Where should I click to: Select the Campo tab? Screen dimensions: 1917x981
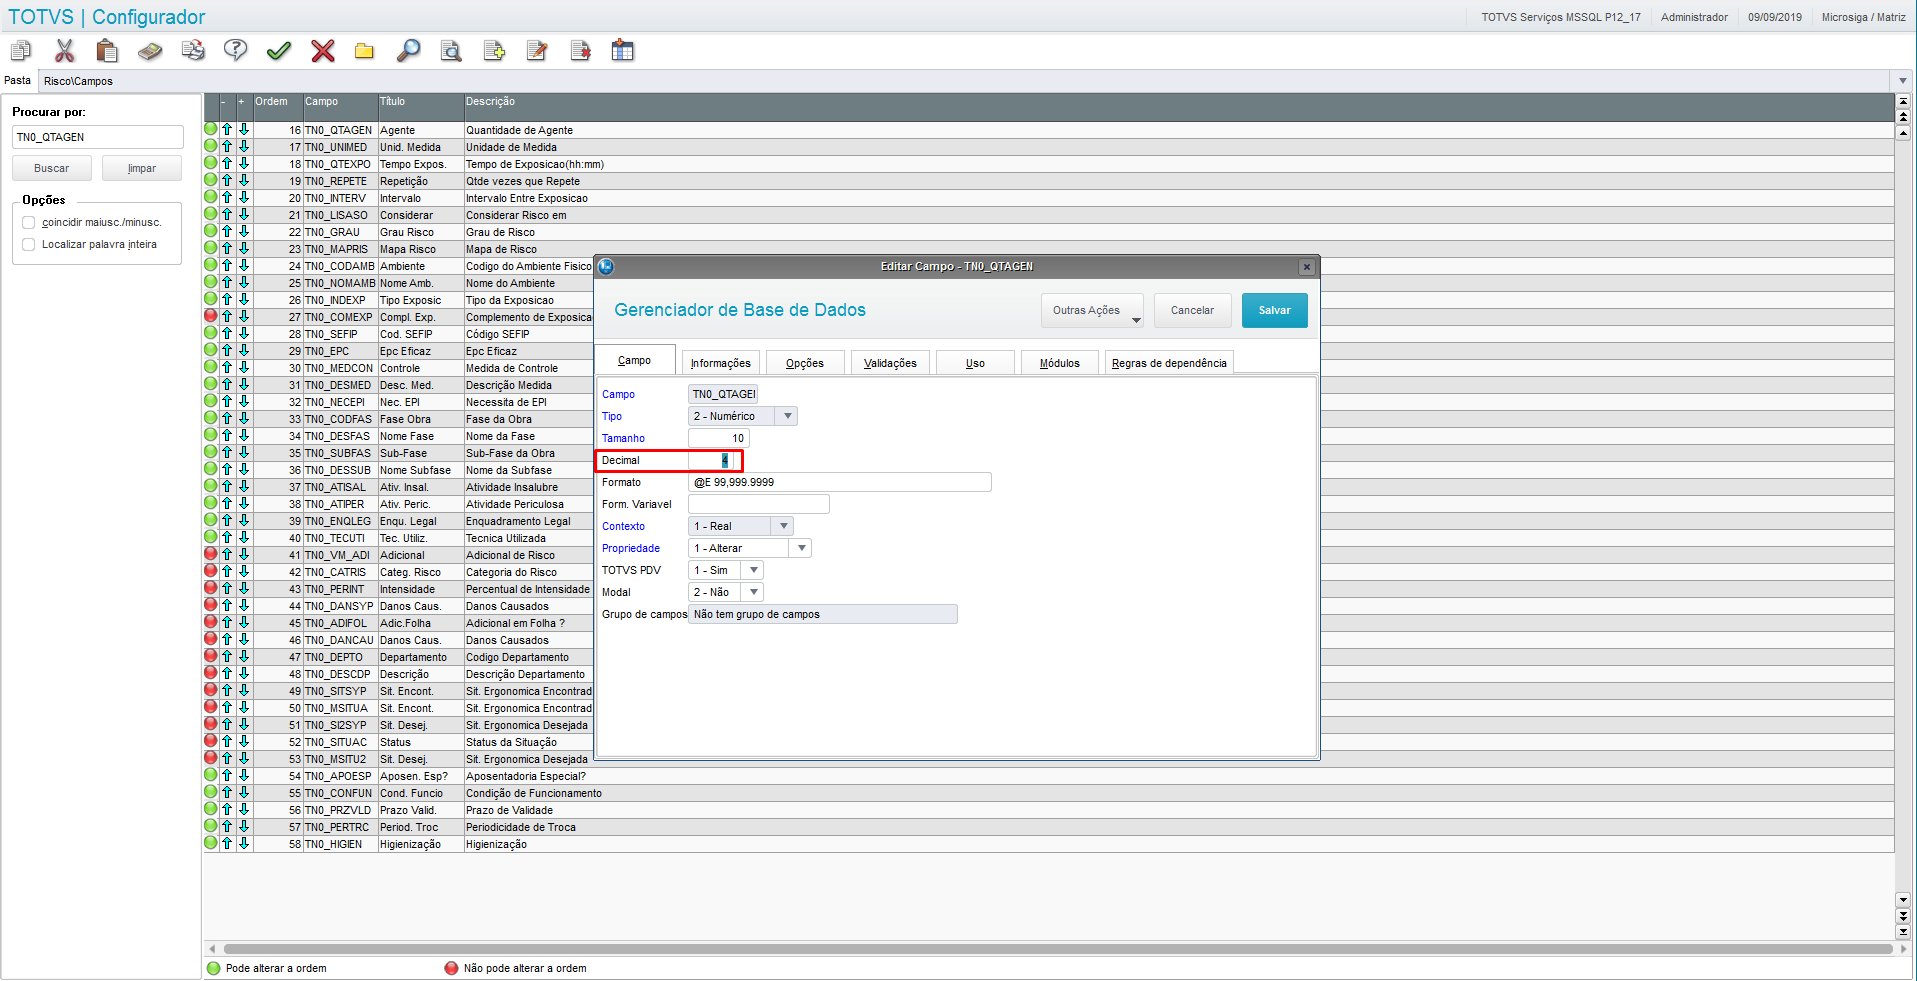(x=634, y=360)
